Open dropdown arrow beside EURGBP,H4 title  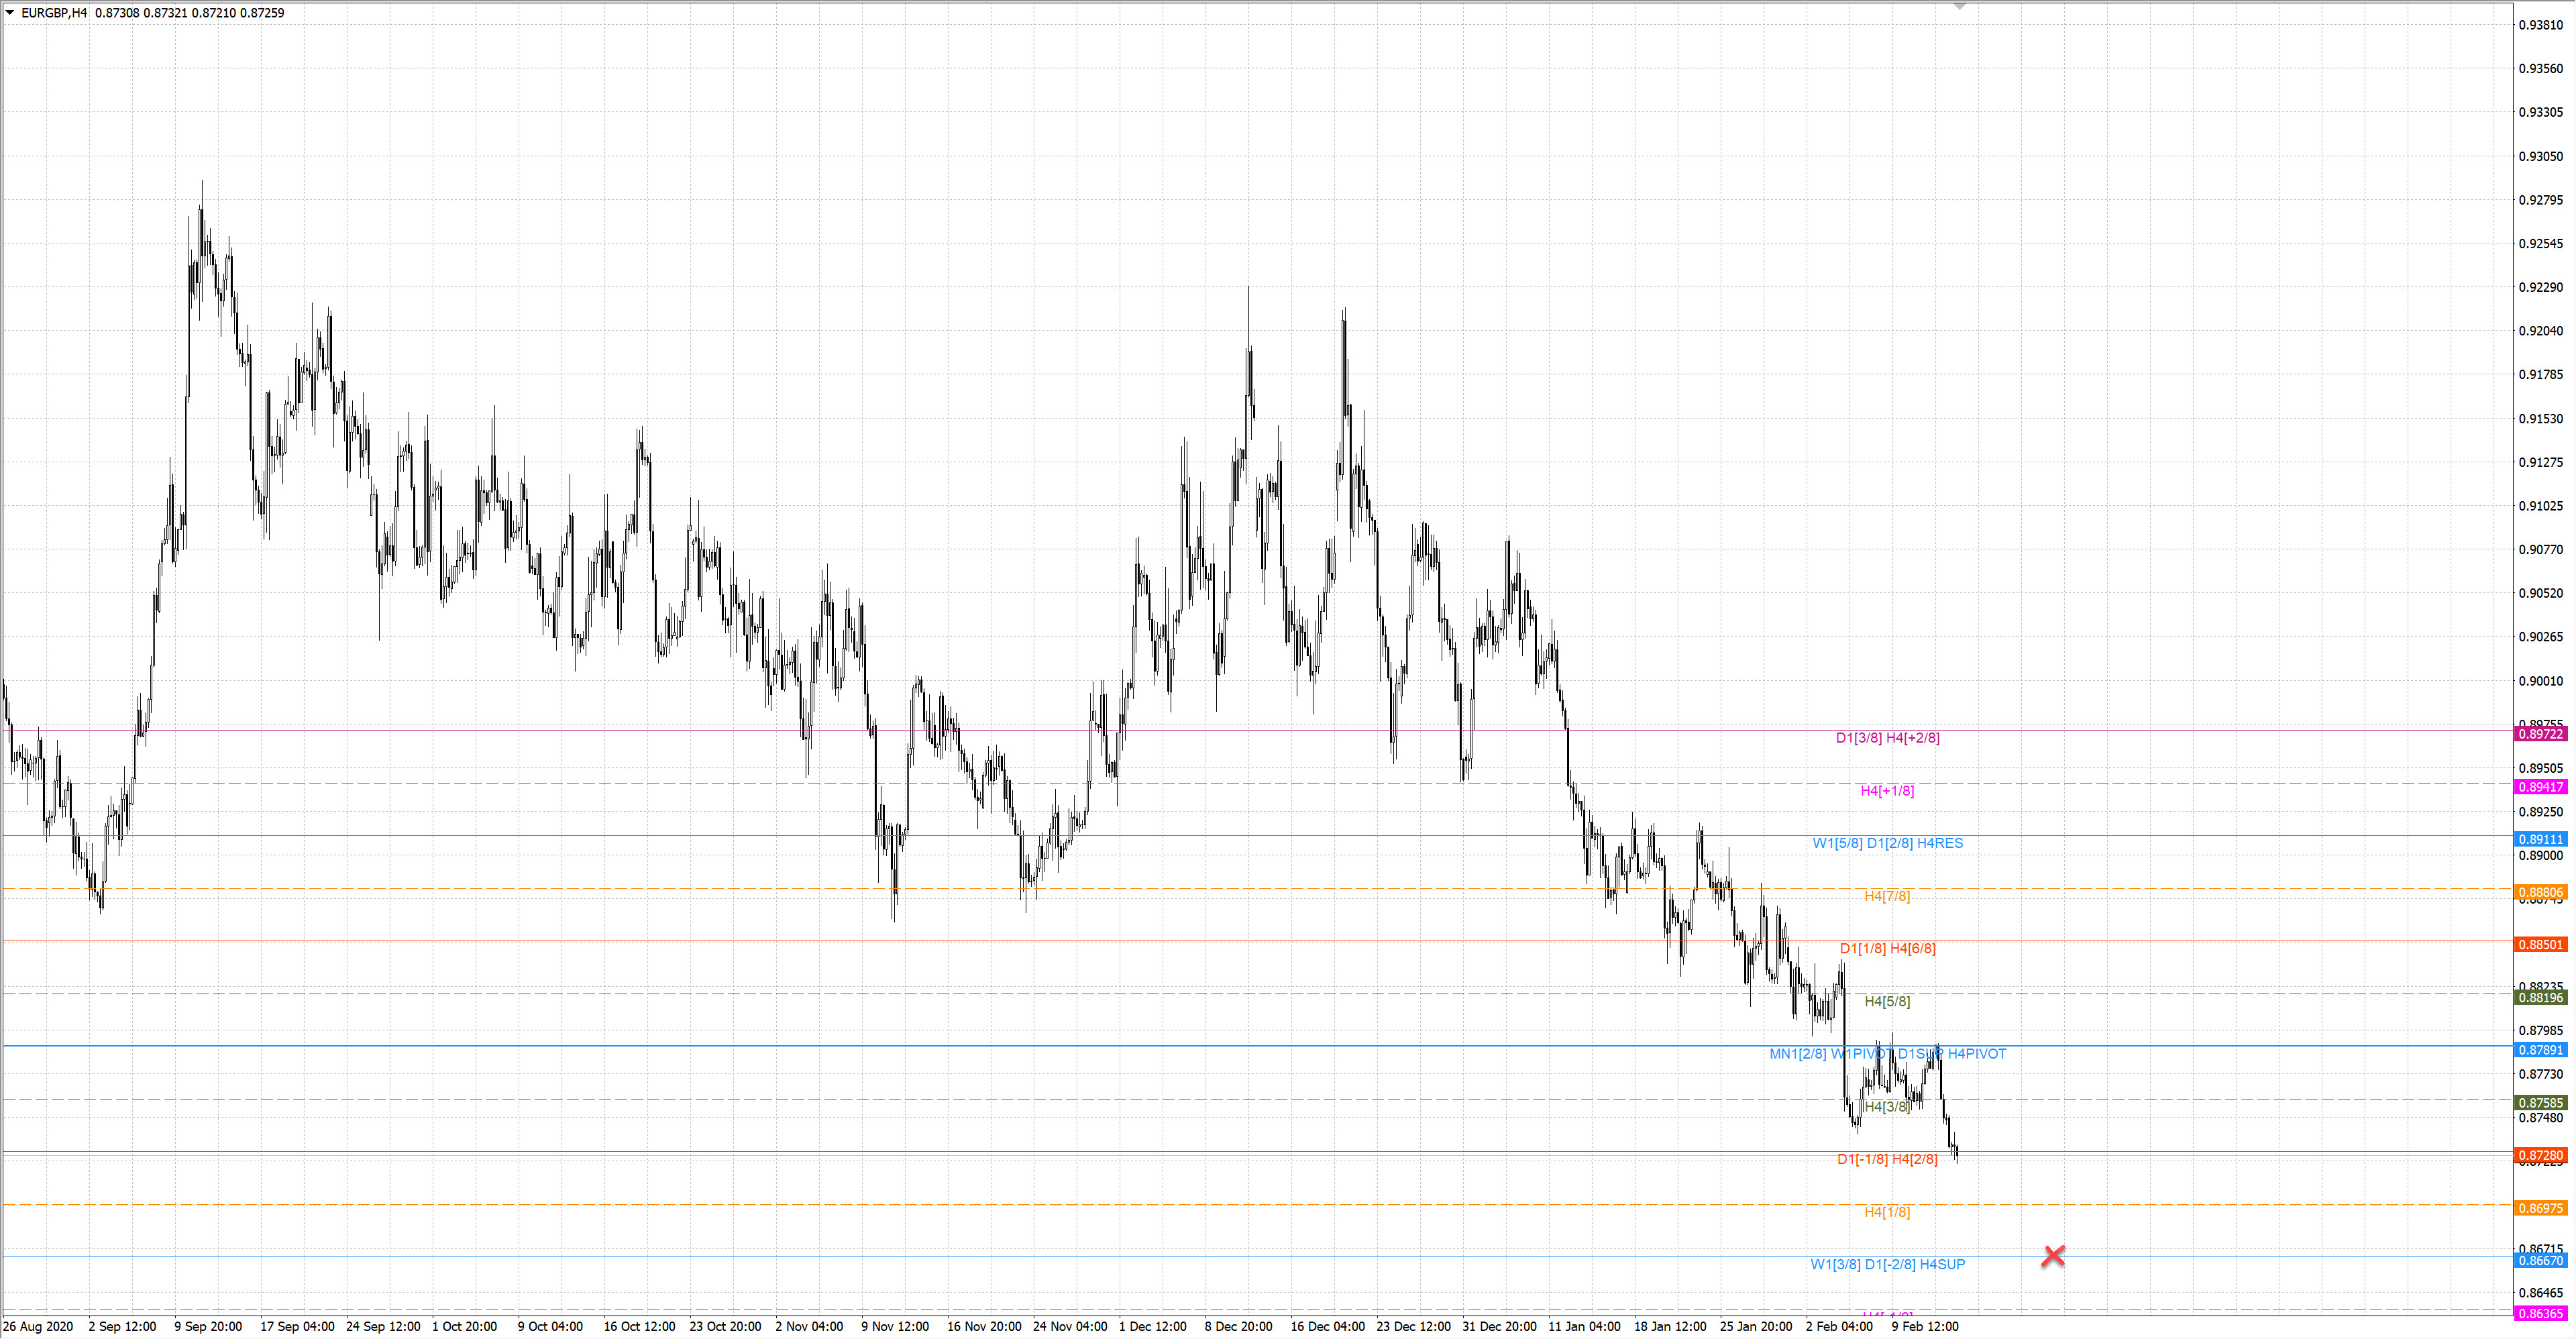(x=10, y=13)
